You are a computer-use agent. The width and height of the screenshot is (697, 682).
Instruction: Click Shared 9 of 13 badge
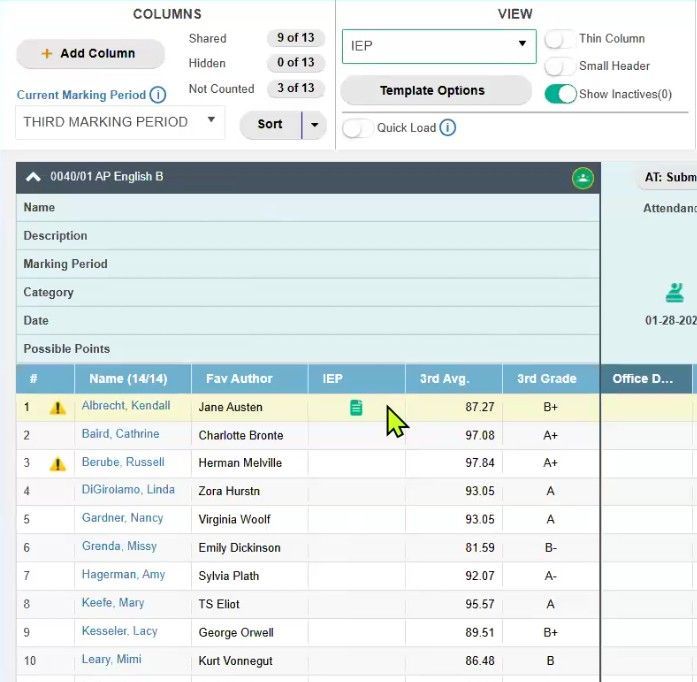(x=296, y=38)
